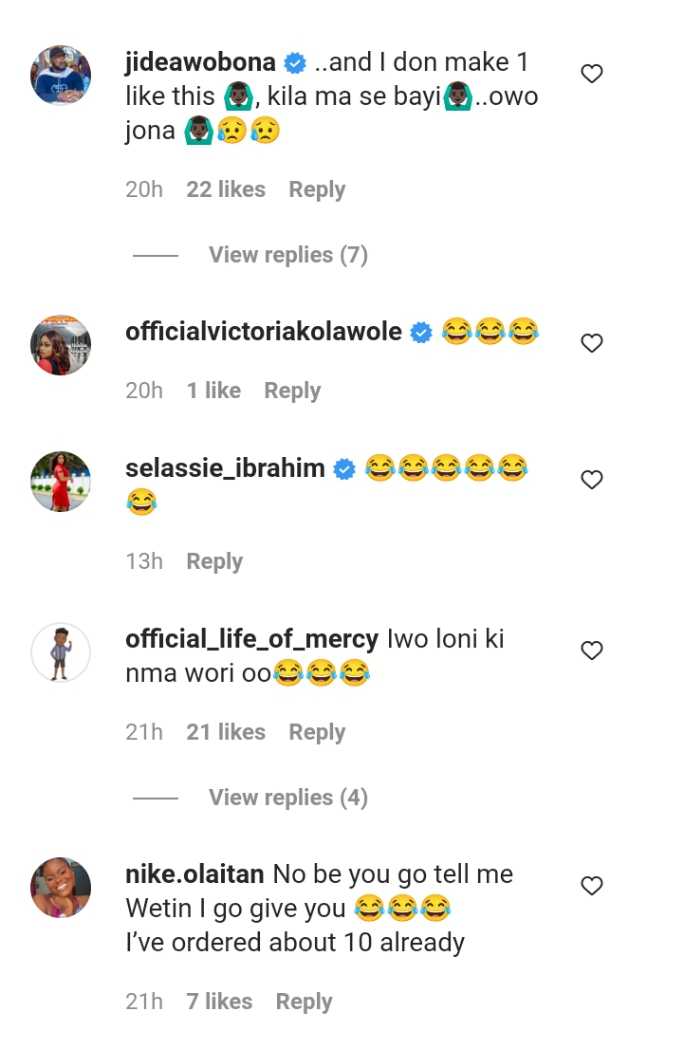Open nike.olaitan's profile picture
The width and height of the screenshot is (683, 1043).
click(61, 887)
